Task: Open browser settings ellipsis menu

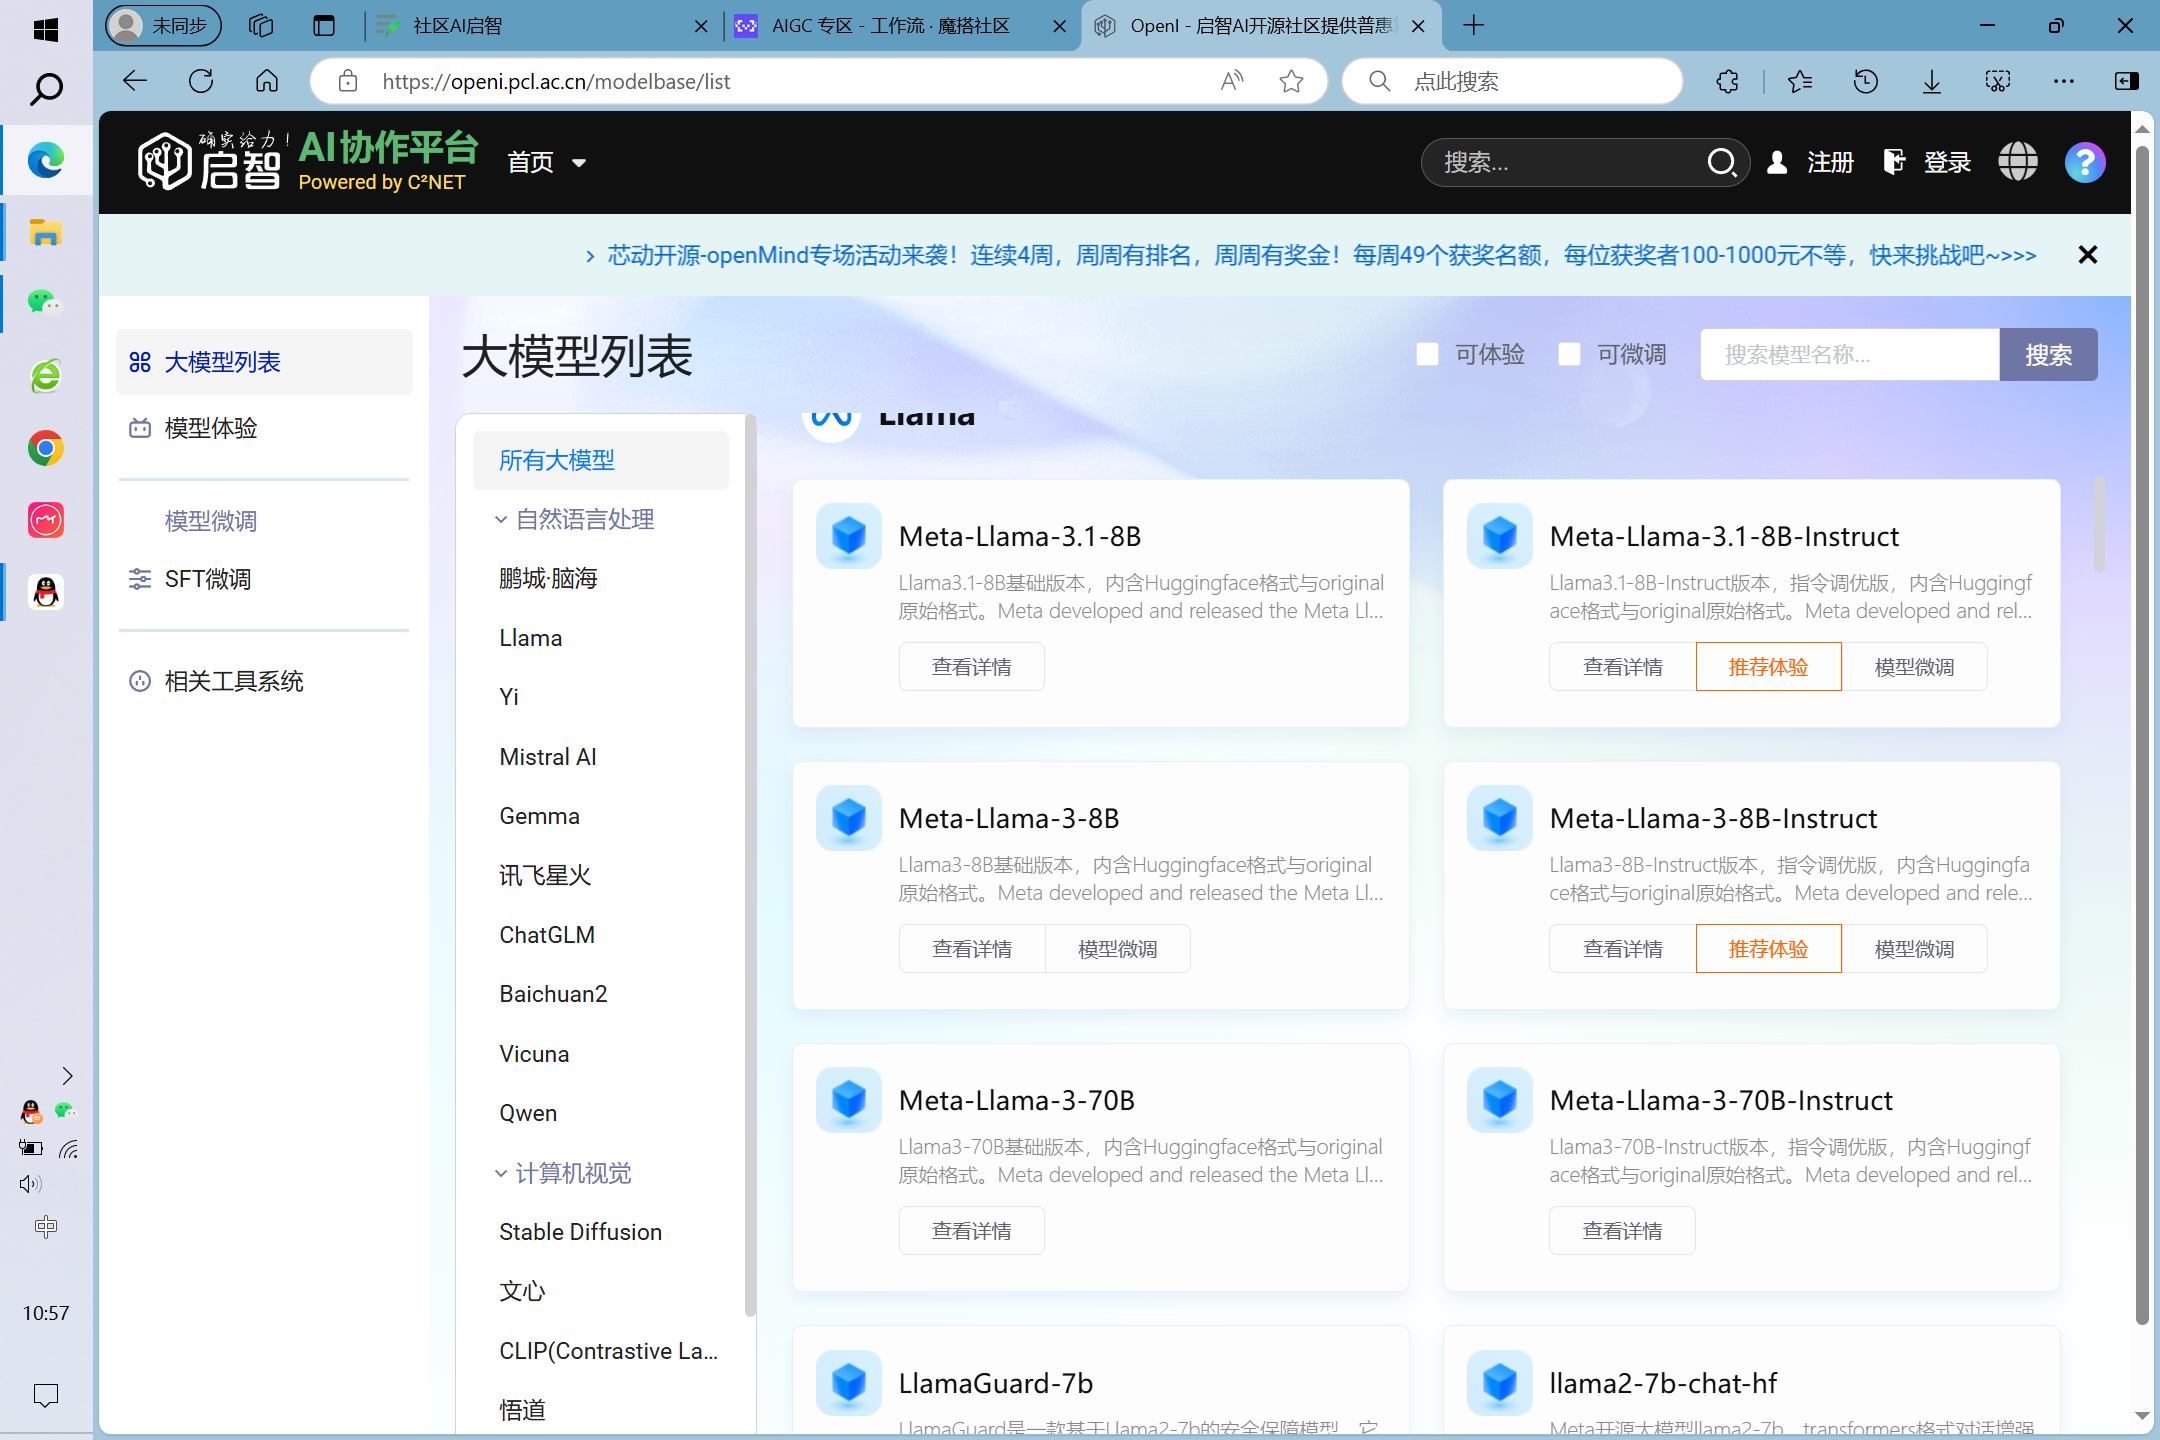Action: coord(2063,81)
